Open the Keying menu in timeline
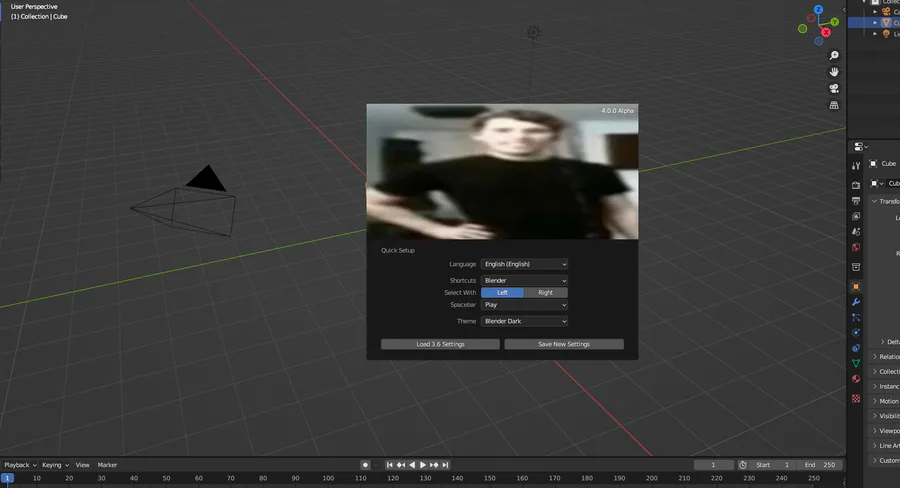This screenshot has width=900, height=488. pyautogui.click(x=55, y=465)
